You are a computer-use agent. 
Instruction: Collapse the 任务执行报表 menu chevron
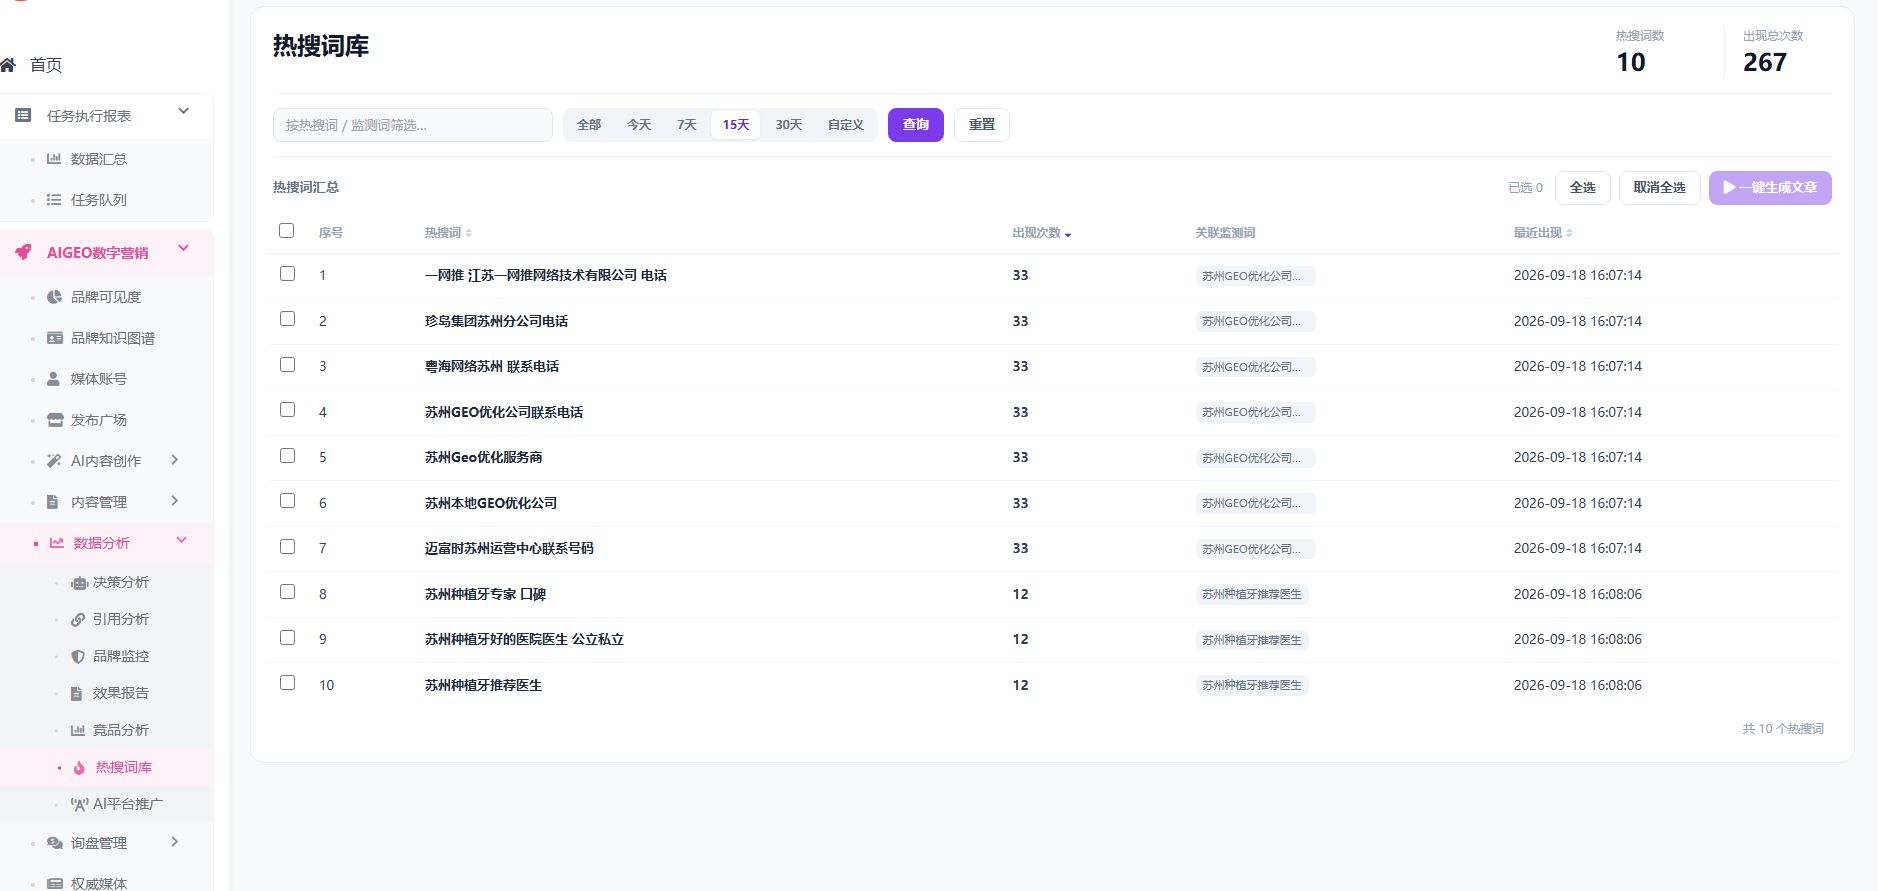(184, 111)
